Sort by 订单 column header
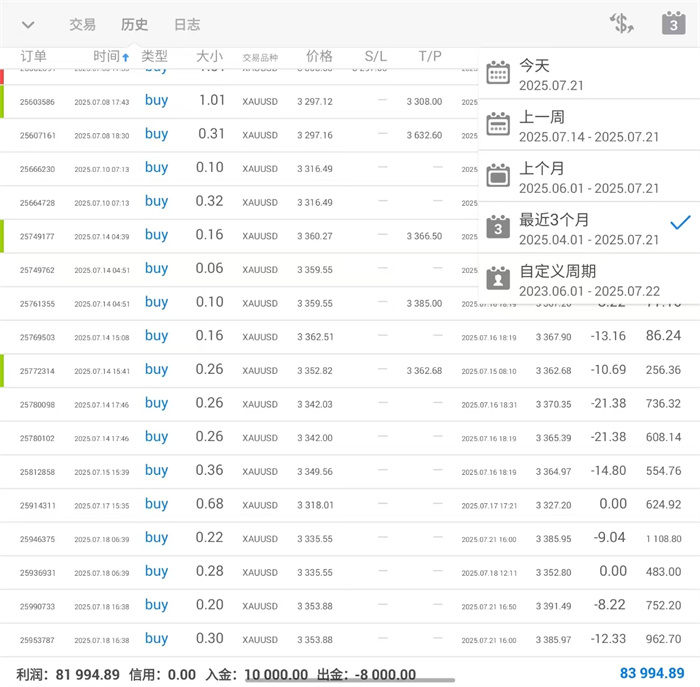Image resolution: width=700 pixels, height=687 pixels. (x=33, y=57)
